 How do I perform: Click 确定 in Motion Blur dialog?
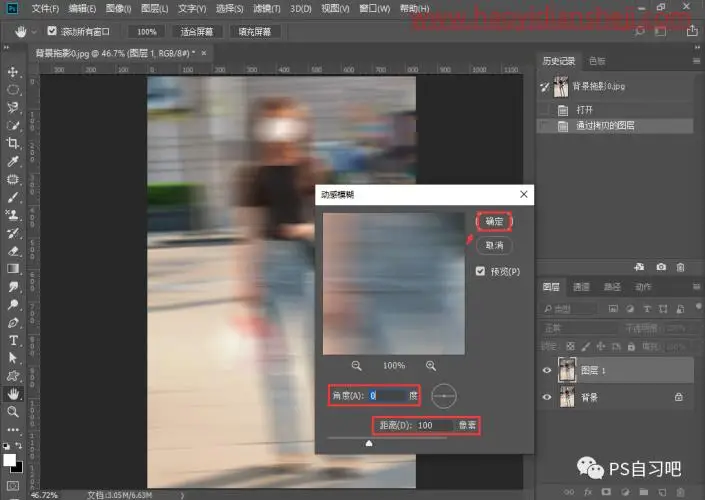(494, 221)
